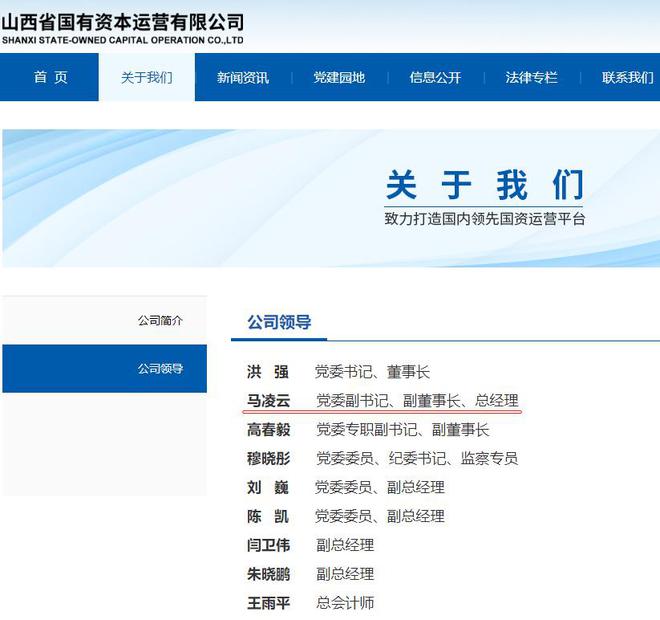This screenshot has height=620, width=660.
Task: Click SHANXI STATE-OWNED CAPITAL OPERATION CO.,LTD text
Action: click(122, 40)
